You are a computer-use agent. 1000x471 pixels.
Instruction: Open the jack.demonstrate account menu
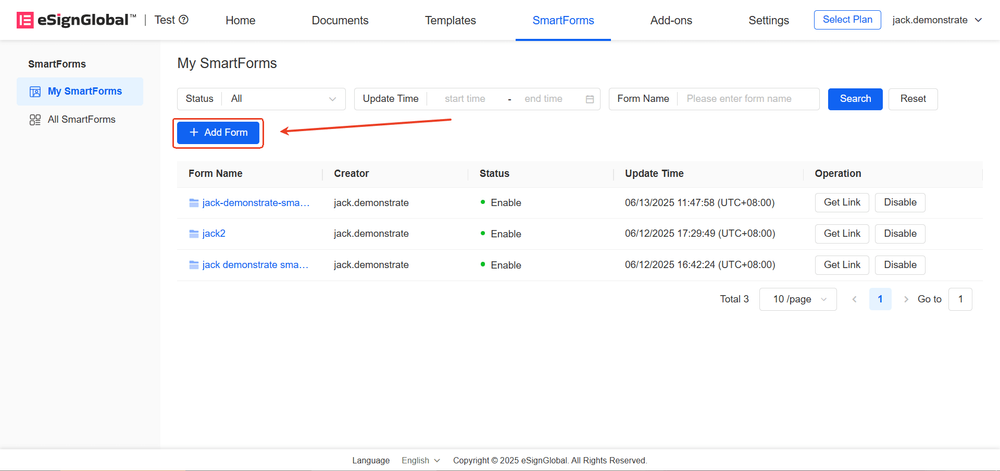[x=937, y=20]
